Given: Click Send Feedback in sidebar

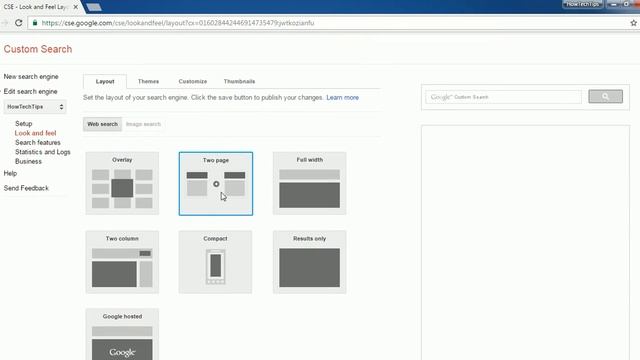Looking at the screenshot, I should click(x=26, y=188).
